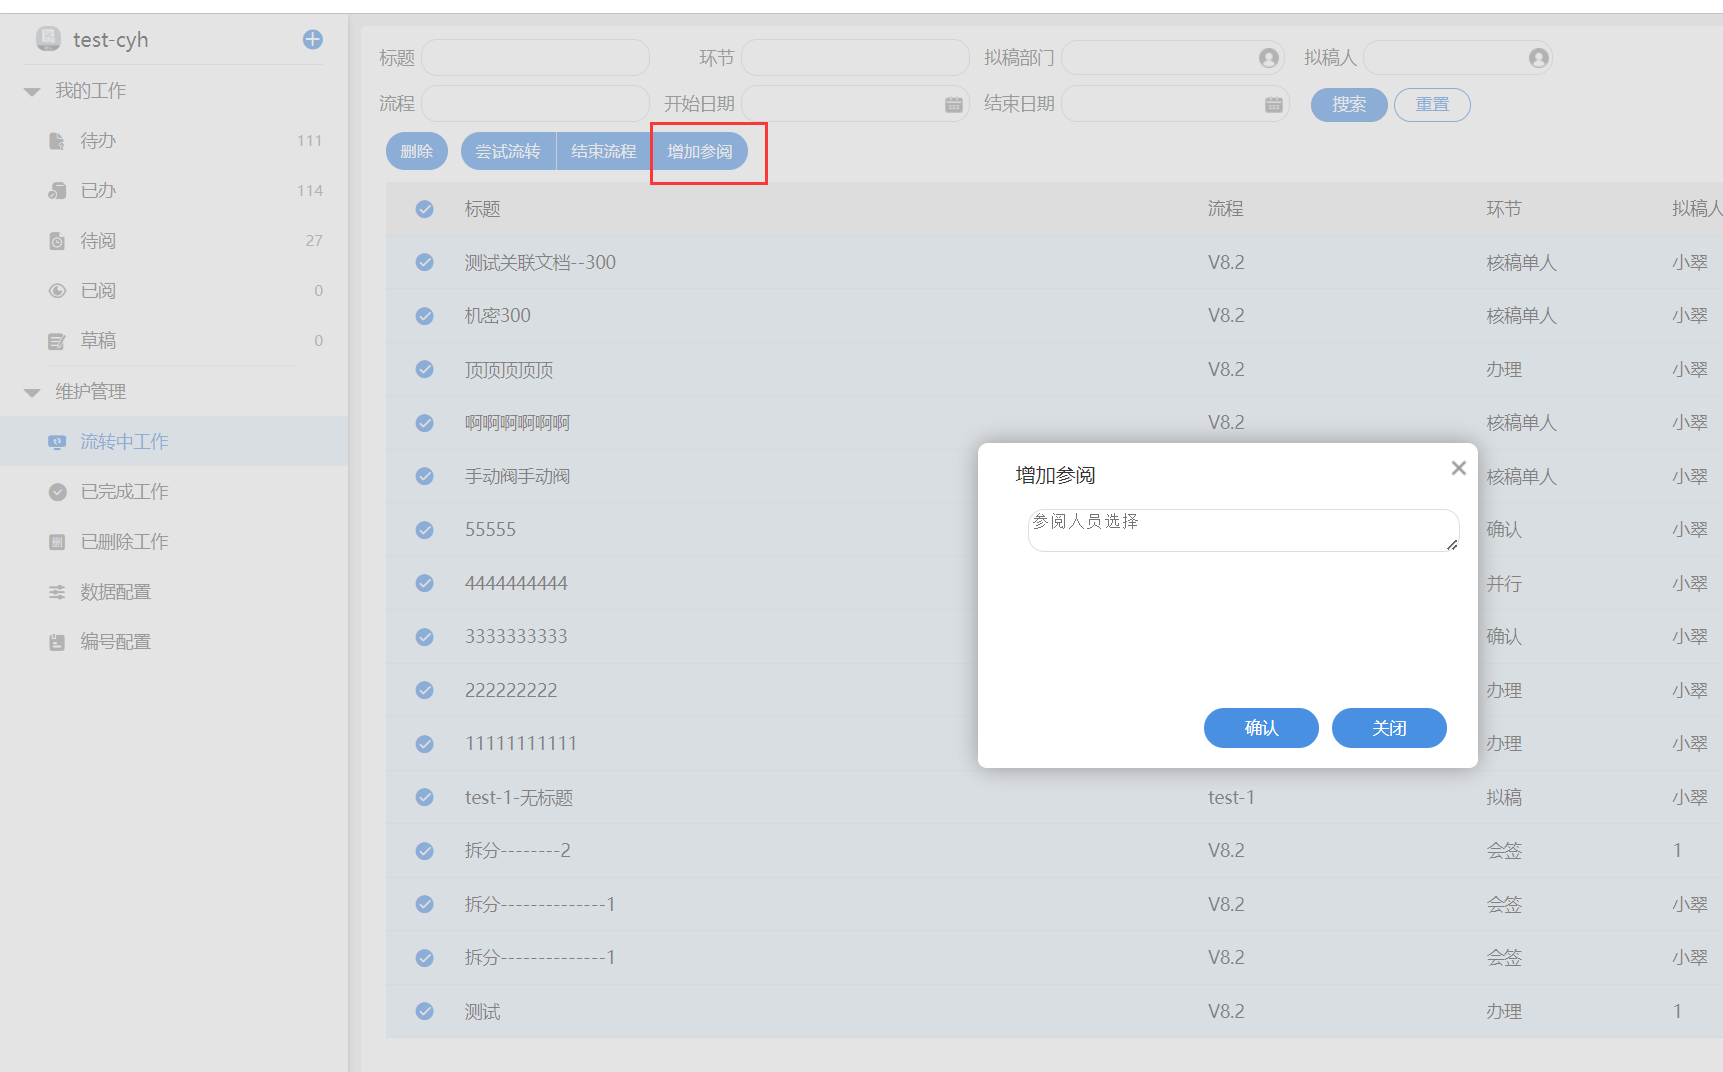
Task: Open 数据配置 in the sidebar
Action: tap(174, 592)
